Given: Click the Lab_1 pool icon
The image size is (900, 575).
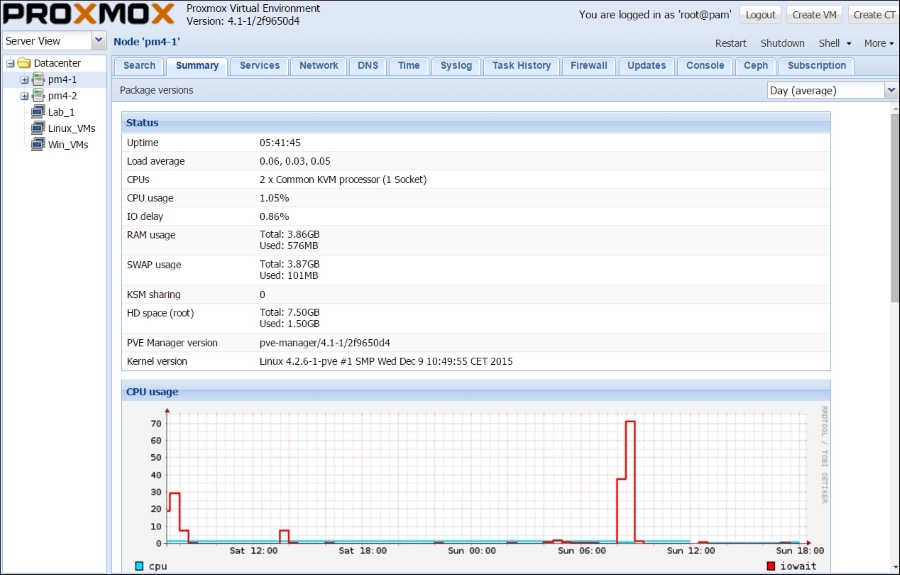Looking at the screenshot, I should (x=38, y=112).
